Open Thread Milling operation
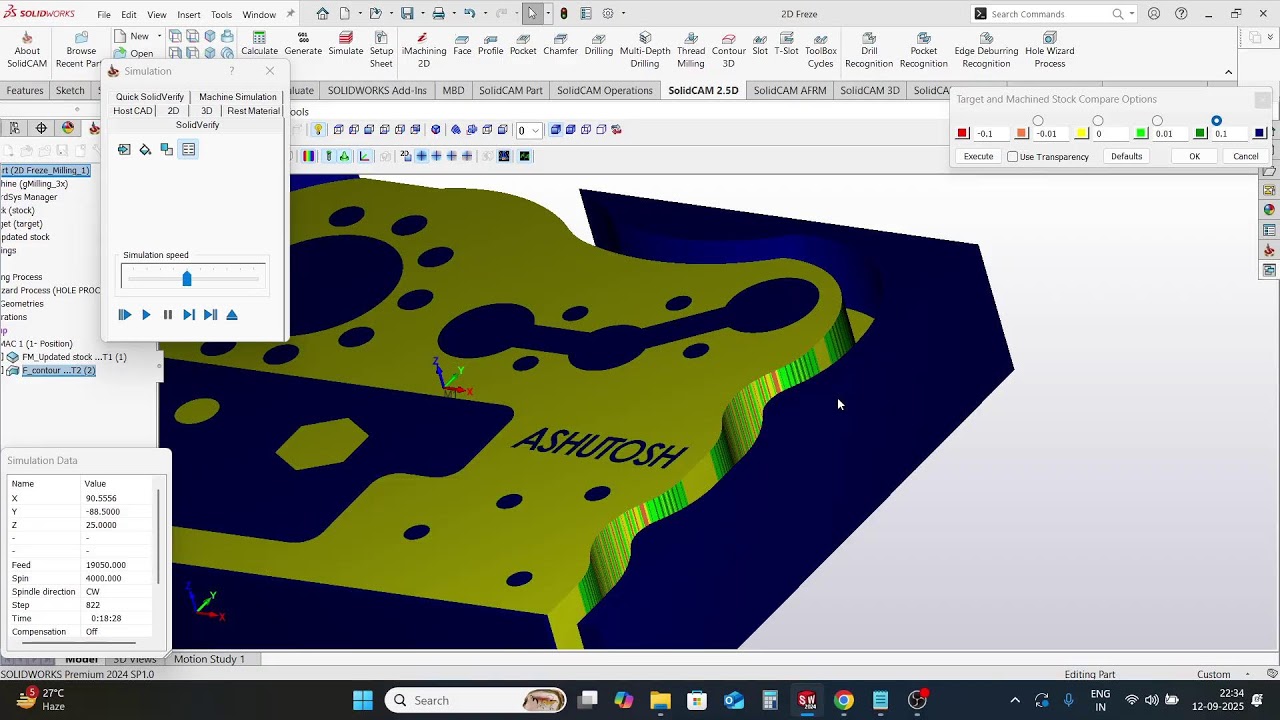The height and width of the screenshot is (720, 1280). tap(691, 50)
